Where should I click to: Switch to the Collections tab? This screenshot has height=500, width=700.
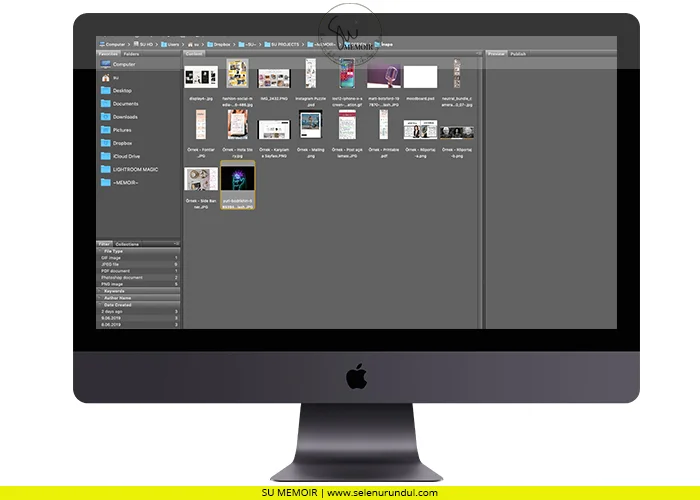coord(127,244)
